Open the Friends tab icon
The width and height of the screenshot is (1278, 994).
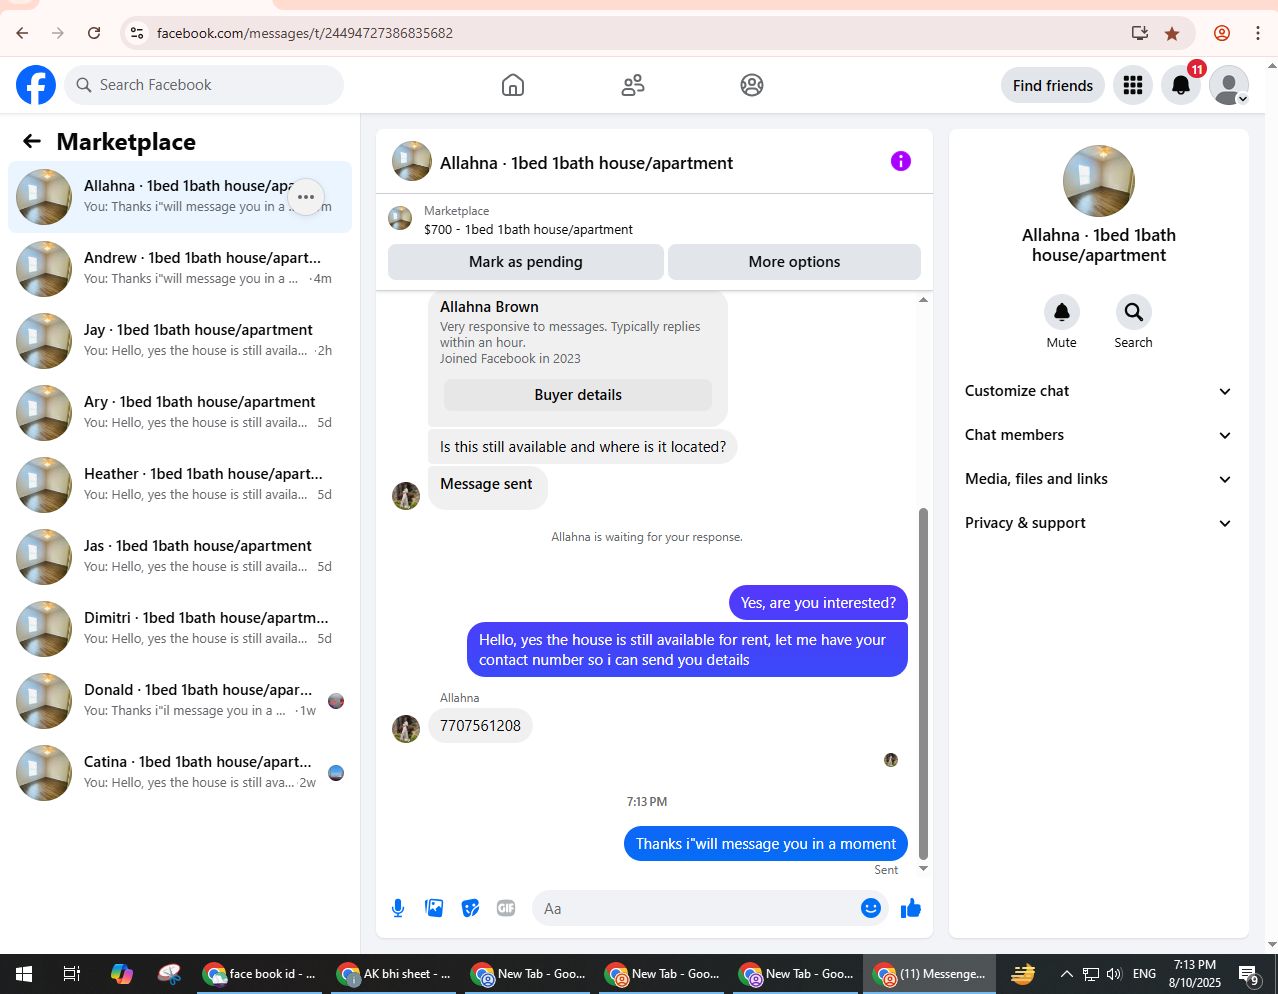[633, 85]
